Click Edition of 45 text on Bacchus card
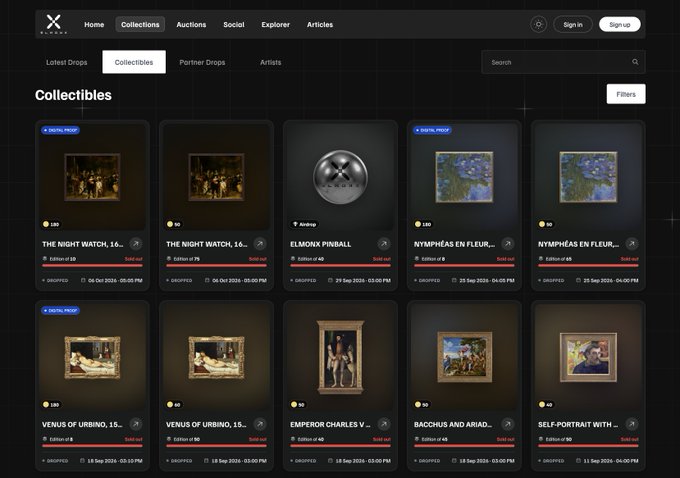 (x=435, y=439)
